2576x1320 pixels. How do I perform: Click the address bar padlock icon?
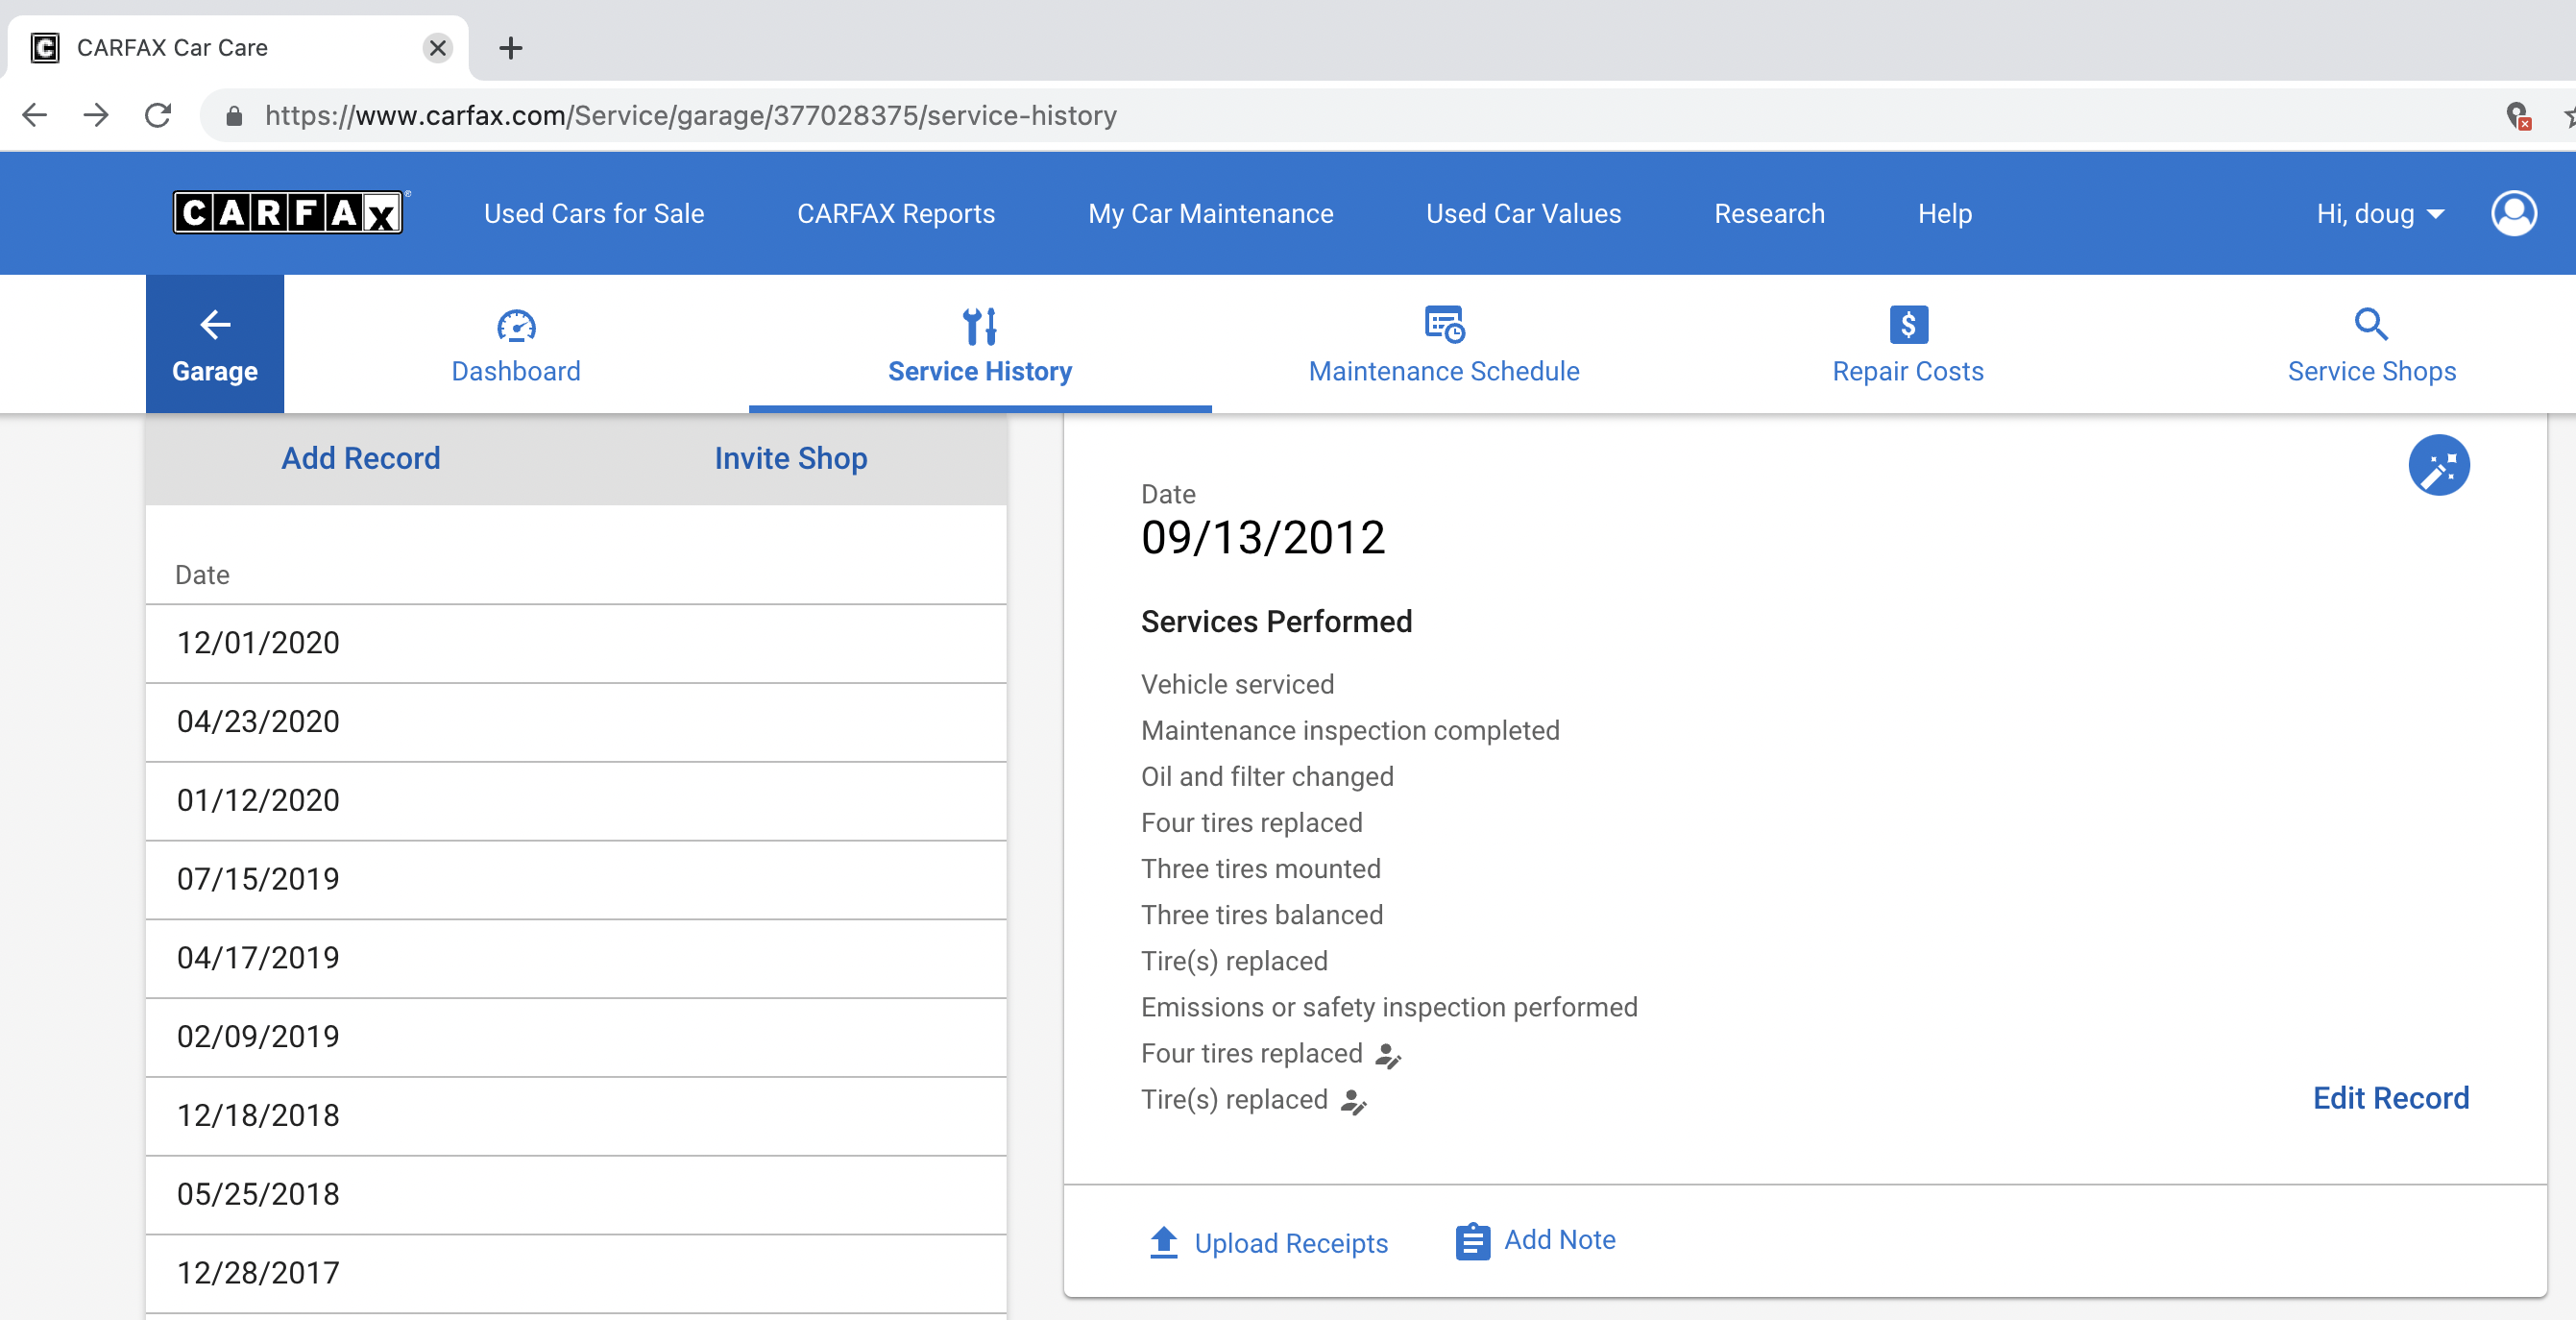234,116
